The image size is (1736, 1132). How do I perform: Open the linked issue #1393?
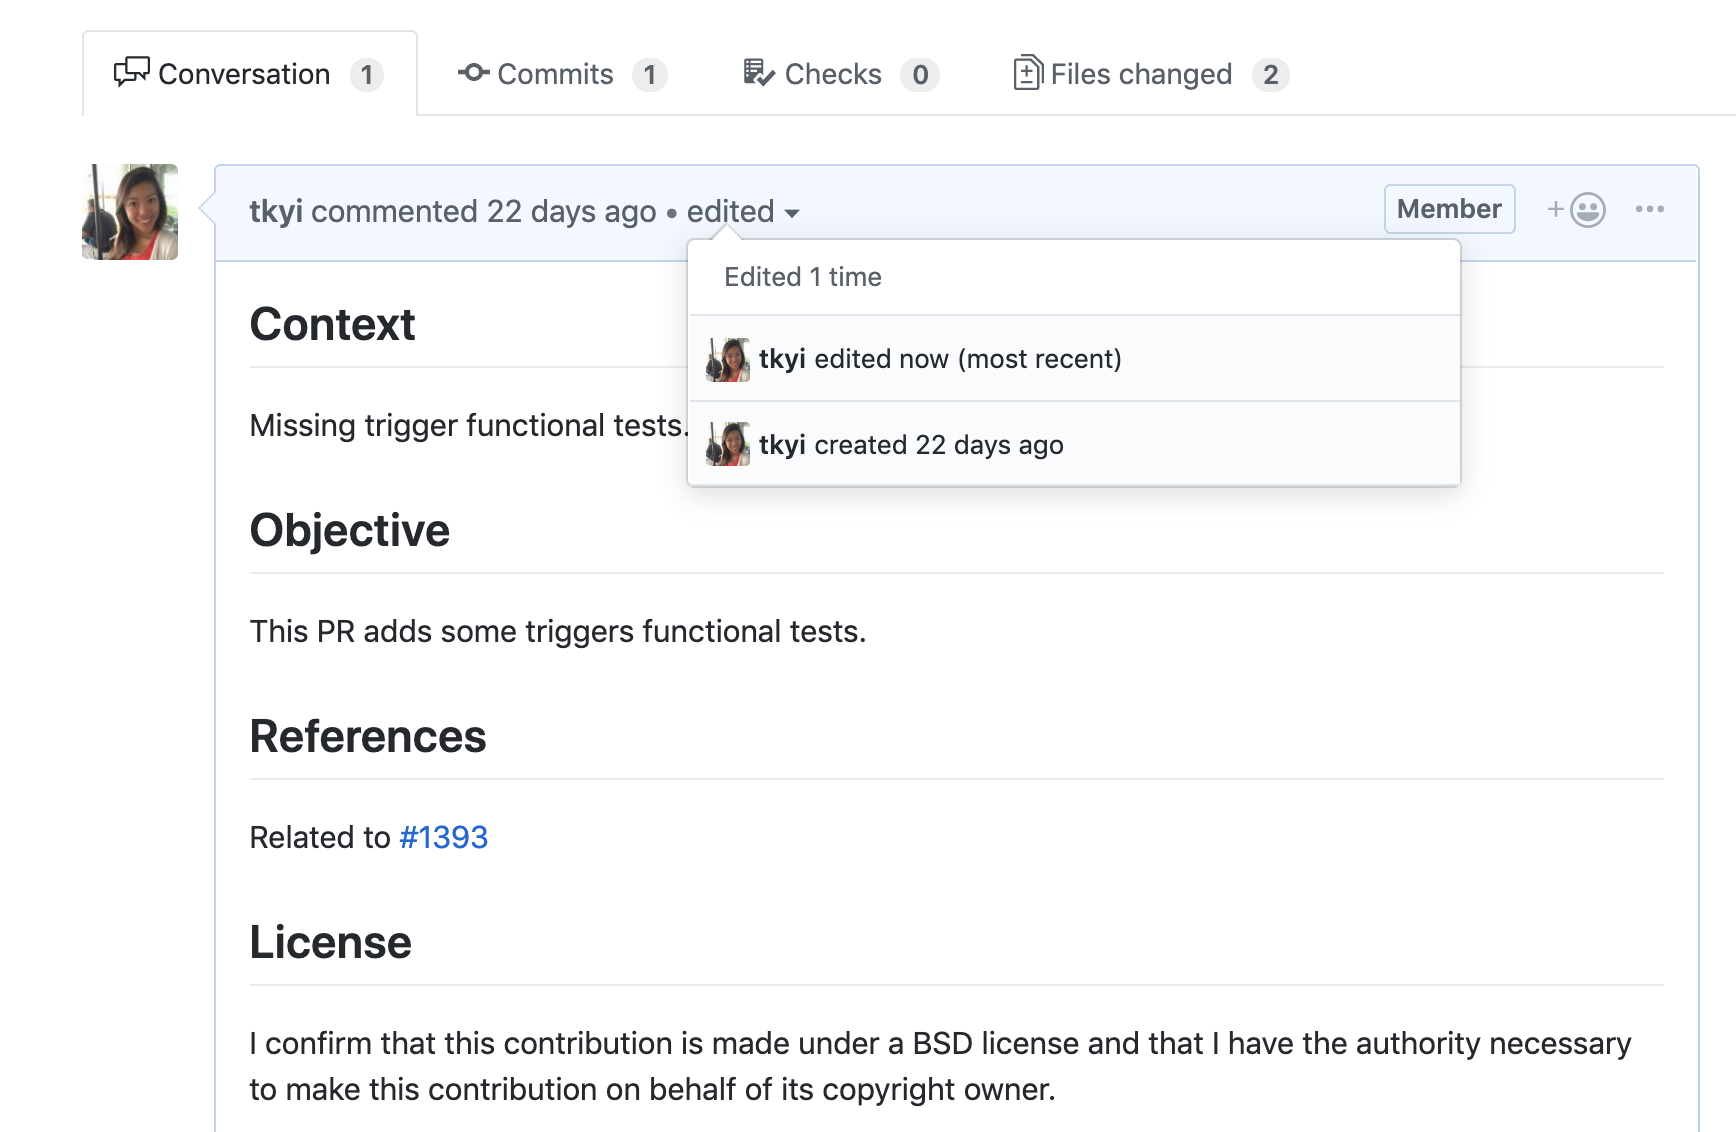click(x=443, y=837)
